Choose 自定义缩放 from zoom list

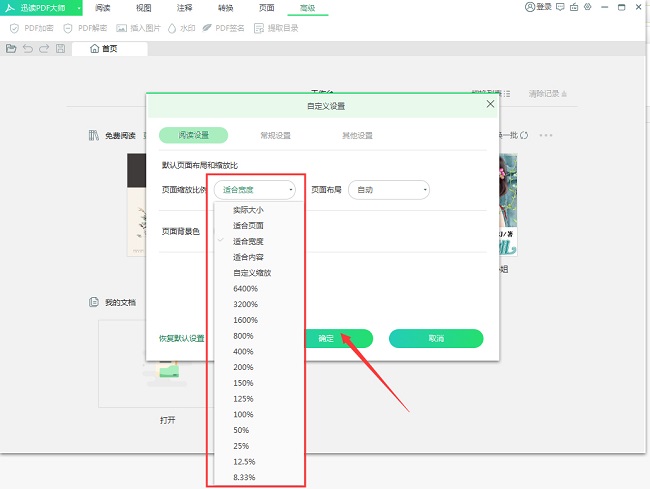tap(259, 273)
